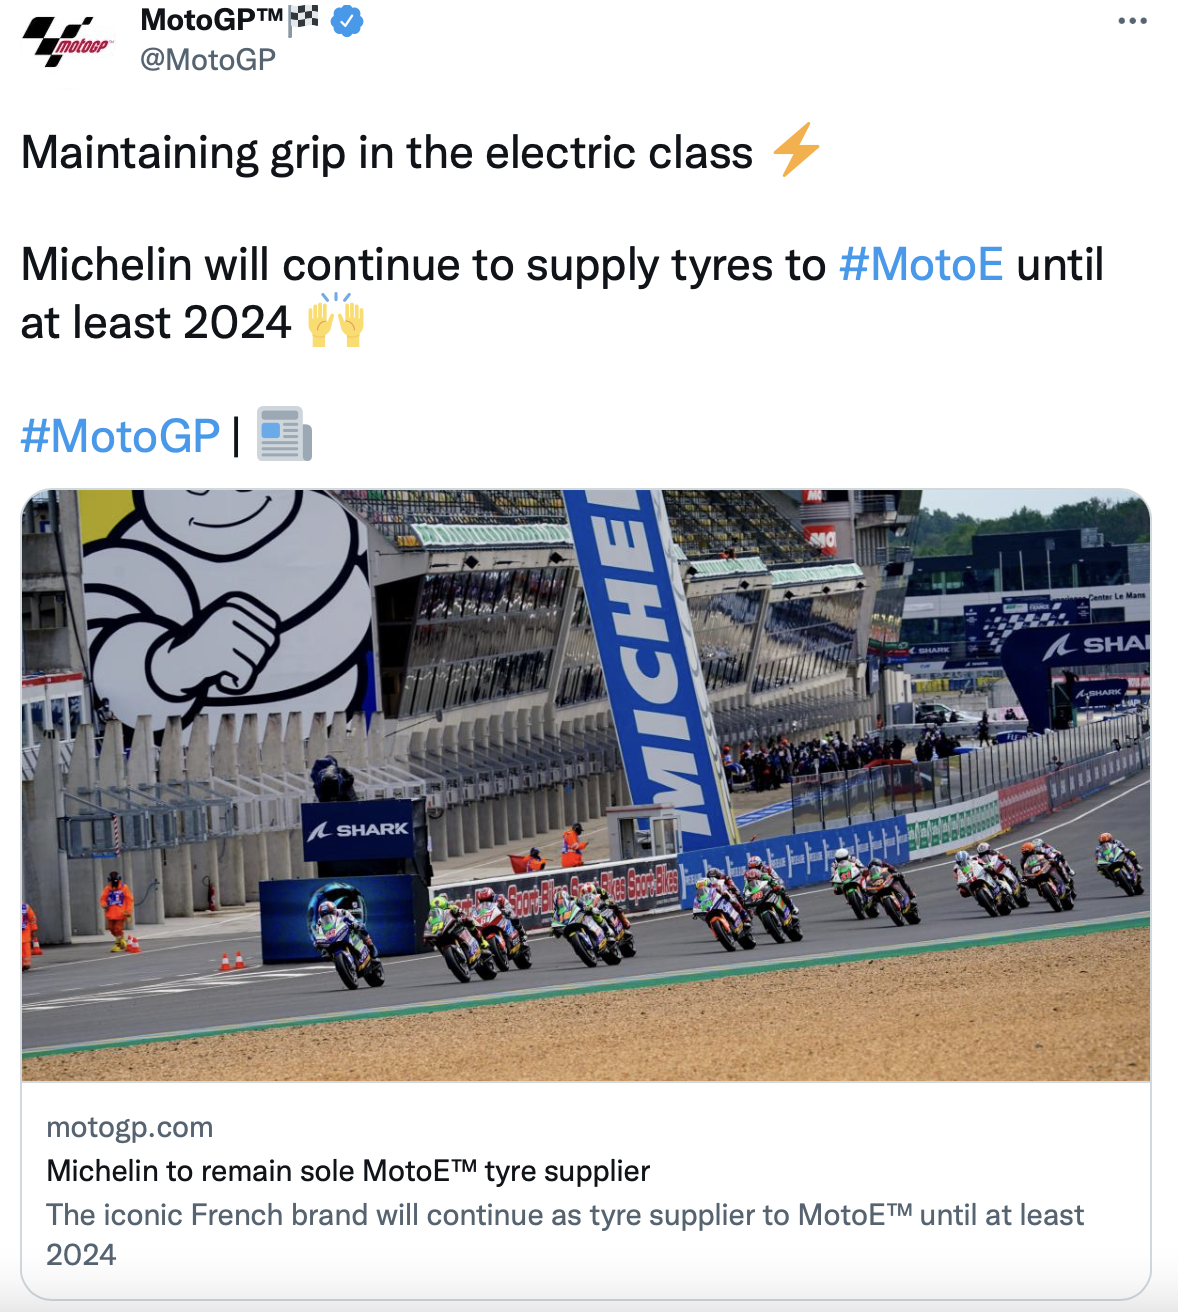Click the newspaper emoji
Viewport: 1178px width, 1312px height.
click(x=284, y=434)
